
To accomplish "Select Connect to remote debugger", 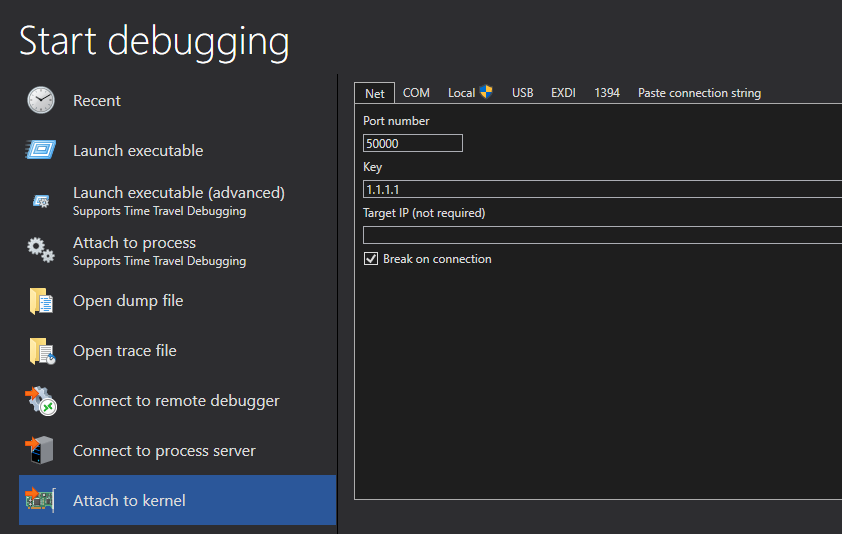I will pos(177,400).
